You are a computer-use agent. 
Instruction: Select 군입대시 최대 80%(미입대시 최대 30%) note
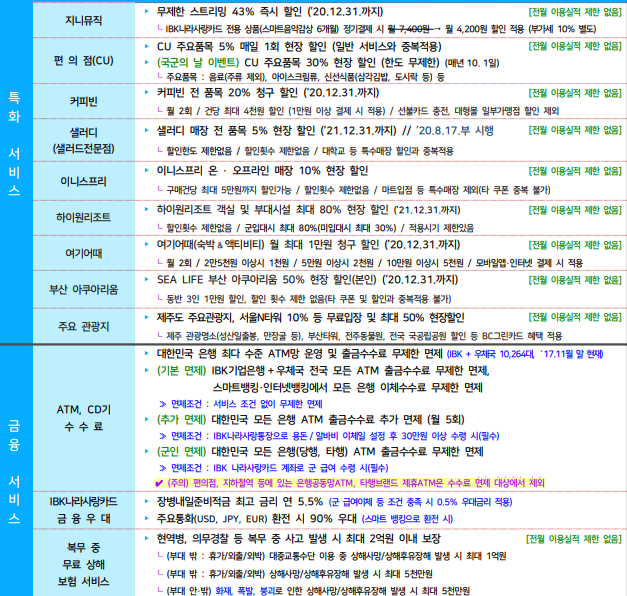coord(320,228)
